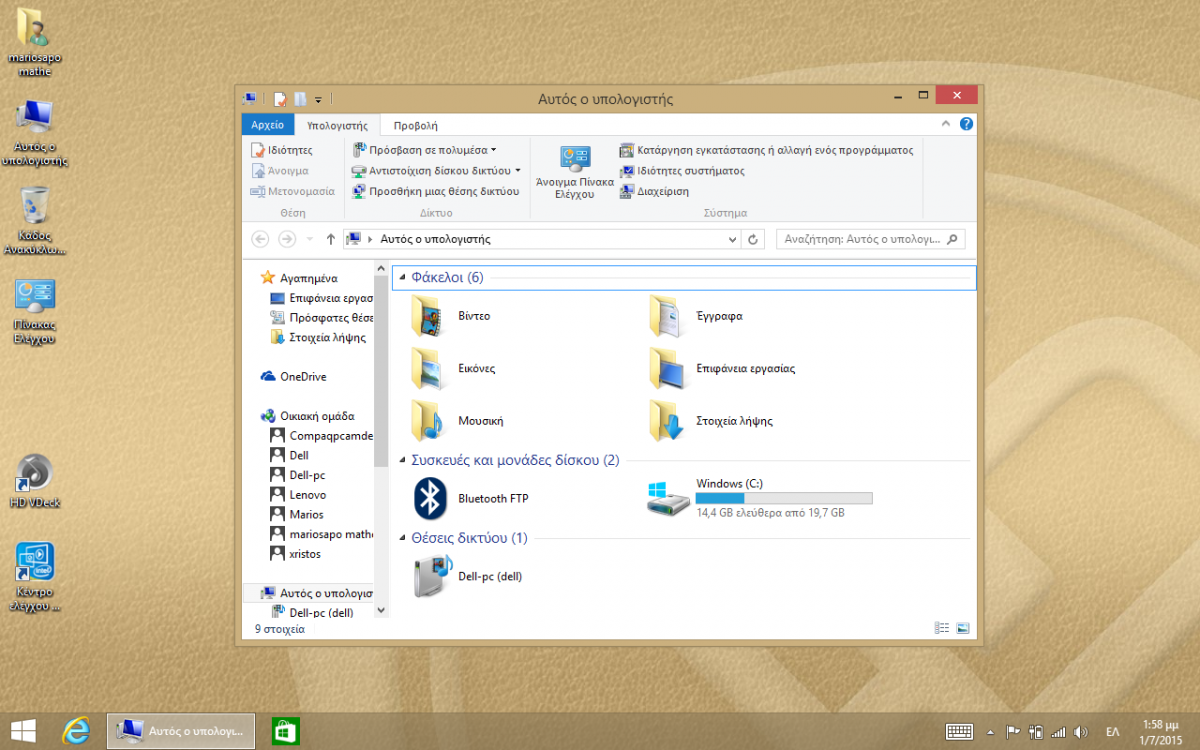Open Customize Quick Access Toolbar dropdown
The width and height of the screenshot is (1200, 750).
(x=318, y=99)
